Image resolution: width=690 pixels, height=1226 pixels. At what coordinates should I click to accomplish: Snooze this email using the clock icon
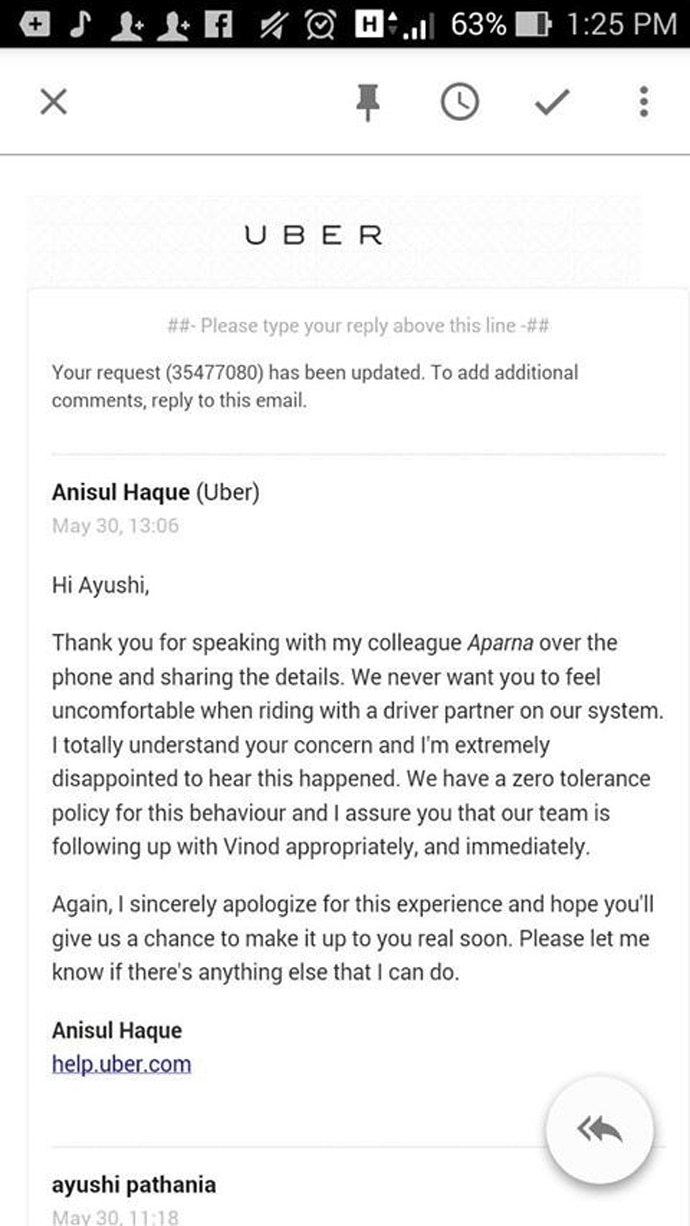pos(459,101)
